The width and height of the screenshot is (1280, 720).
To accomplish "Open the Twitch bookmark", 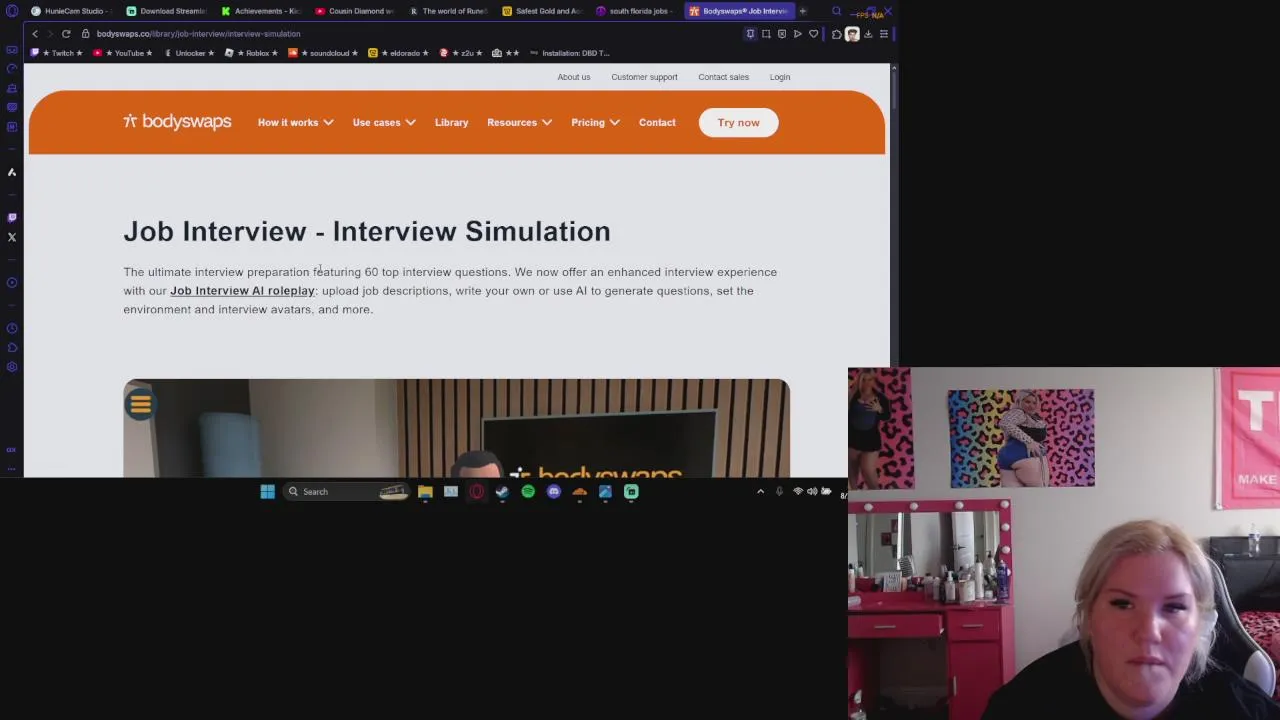I will click(x=58, y=53).
